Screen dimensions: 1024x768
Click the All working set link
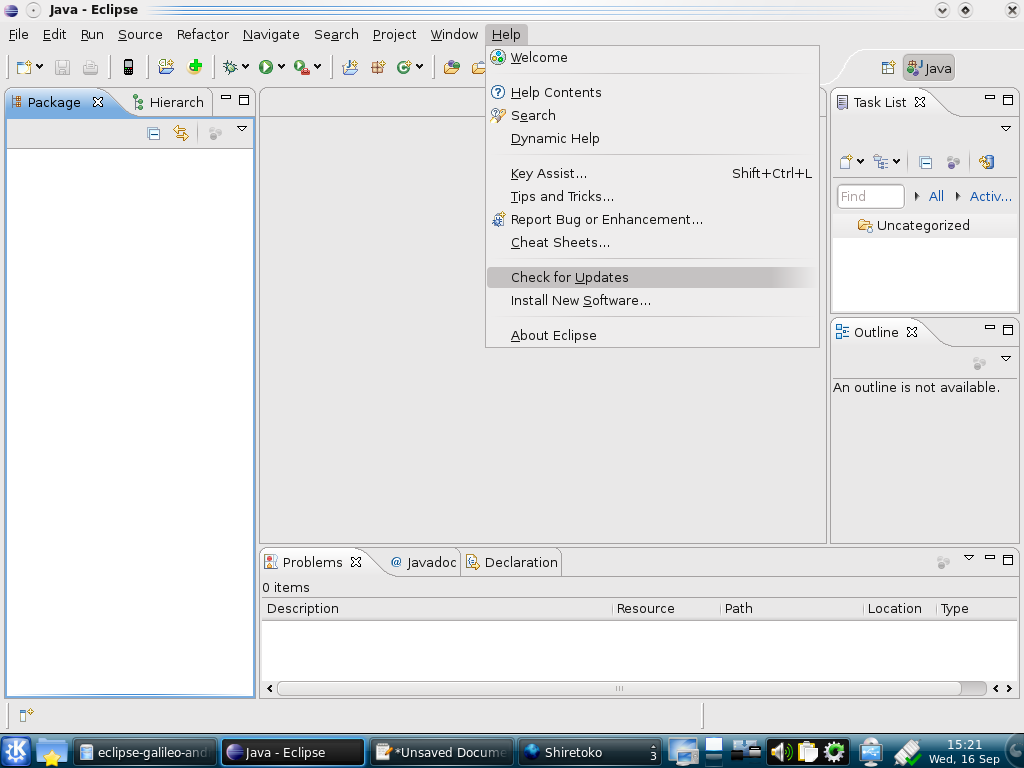936,197
